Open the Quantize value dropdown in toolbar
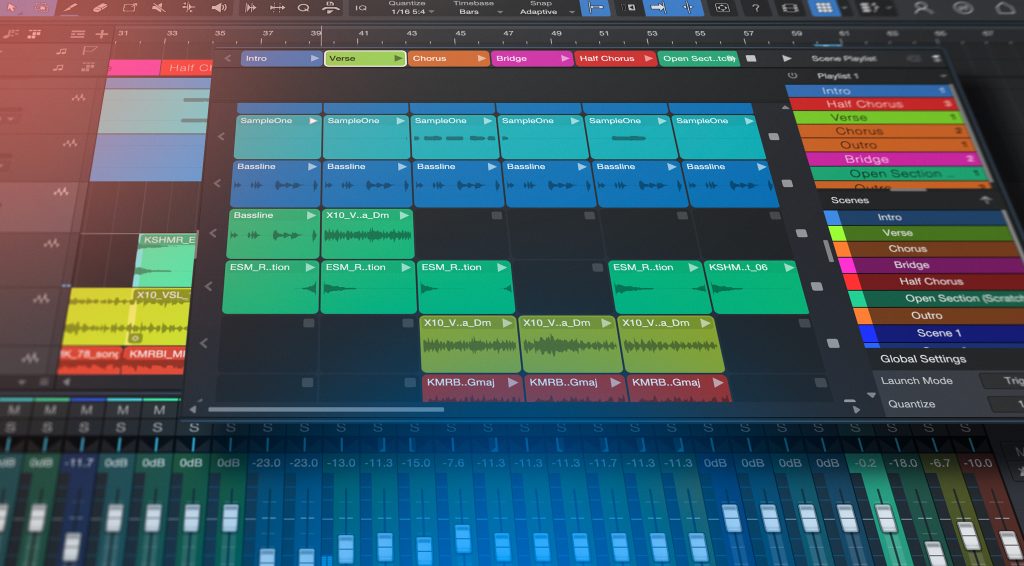Screen dimensions: 1024x566 coord(405,11)
